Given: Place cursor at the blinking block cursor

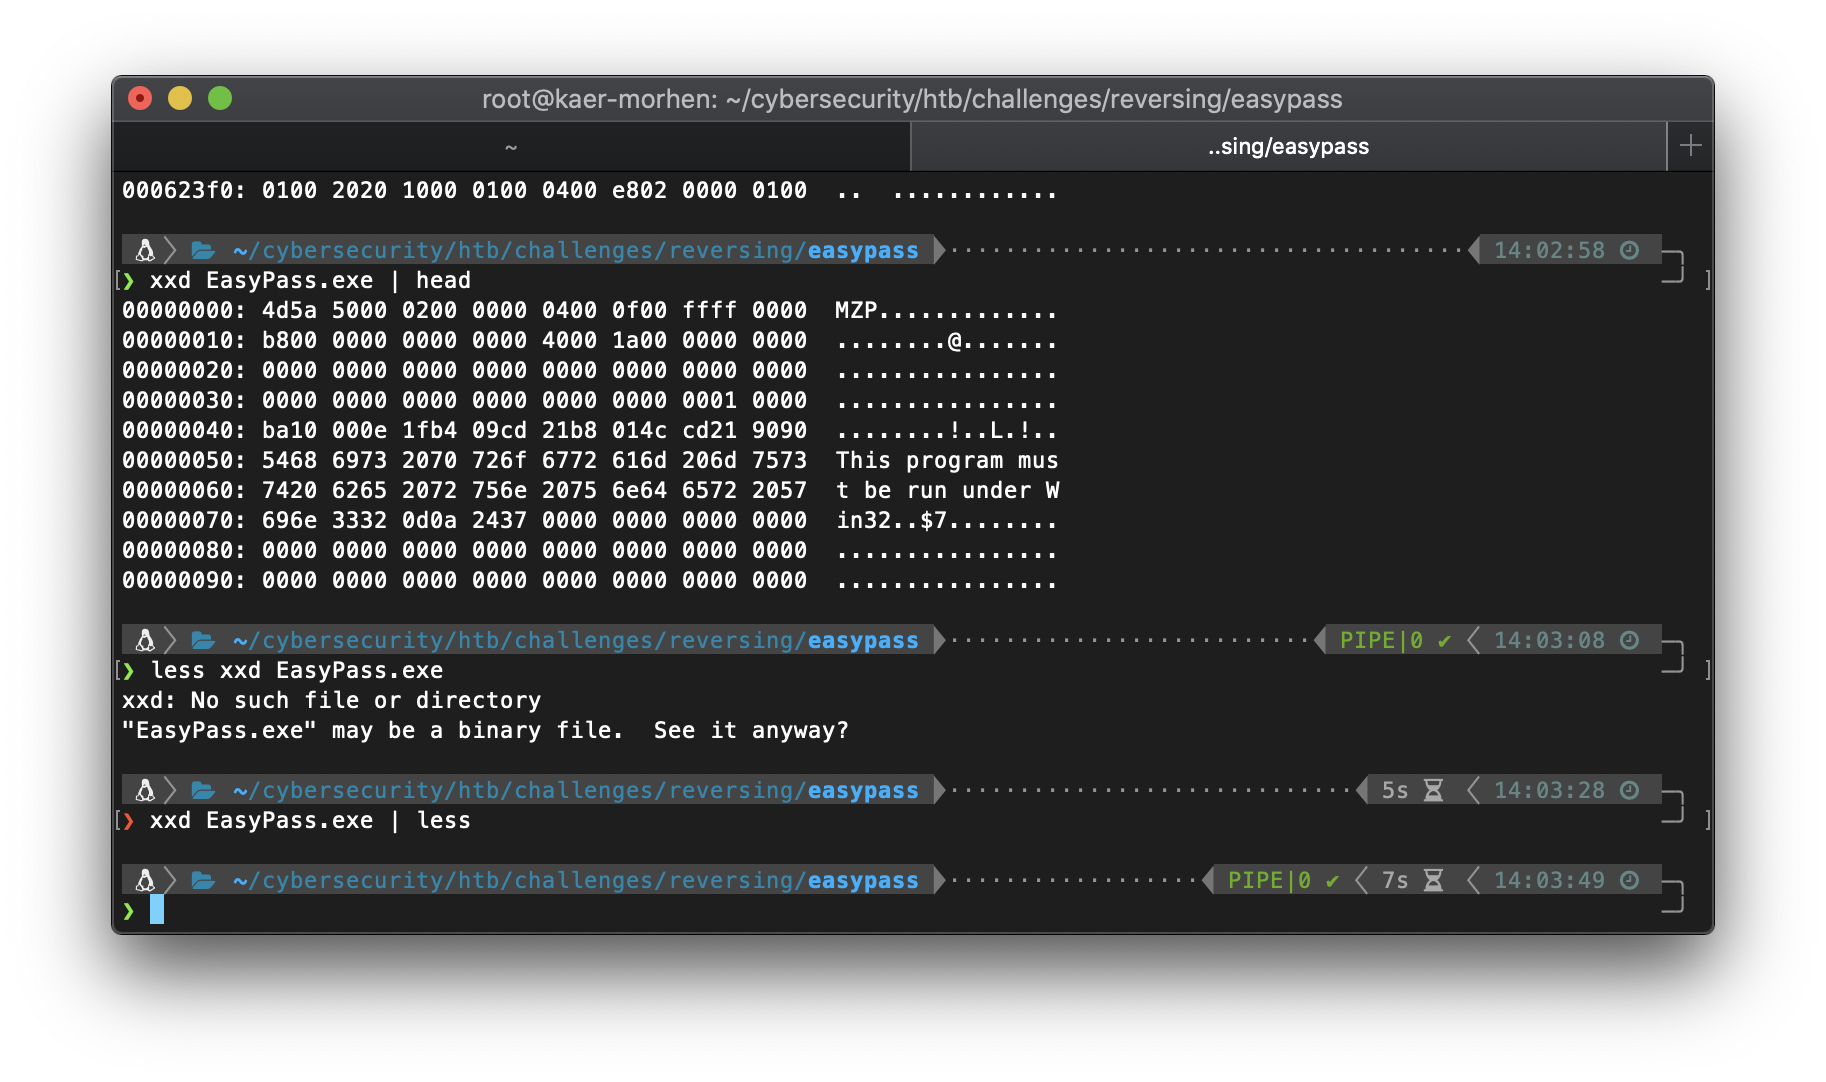Looking at the screenshot, I should (157, 910).
